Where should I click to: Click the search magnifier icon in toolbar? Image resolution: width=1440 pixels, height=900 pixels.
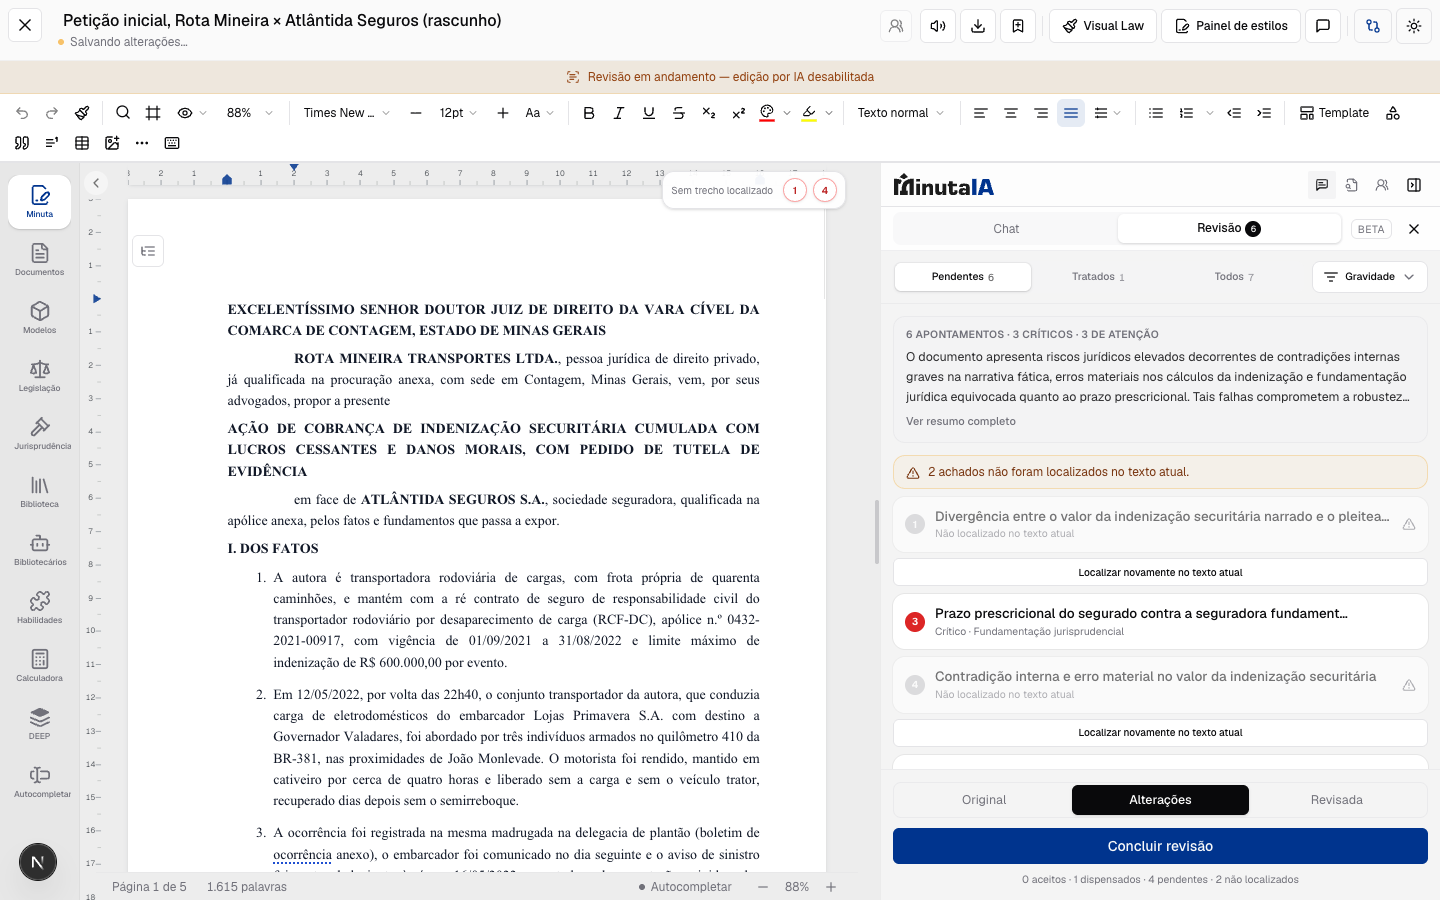pos(123,113)
